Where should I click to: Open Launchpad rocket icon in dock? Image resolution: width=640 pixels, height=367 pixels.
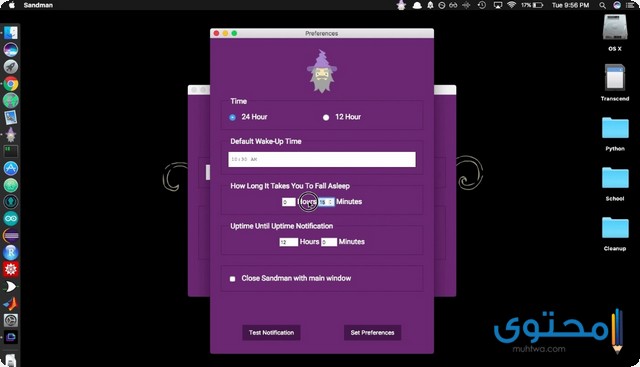11,67
